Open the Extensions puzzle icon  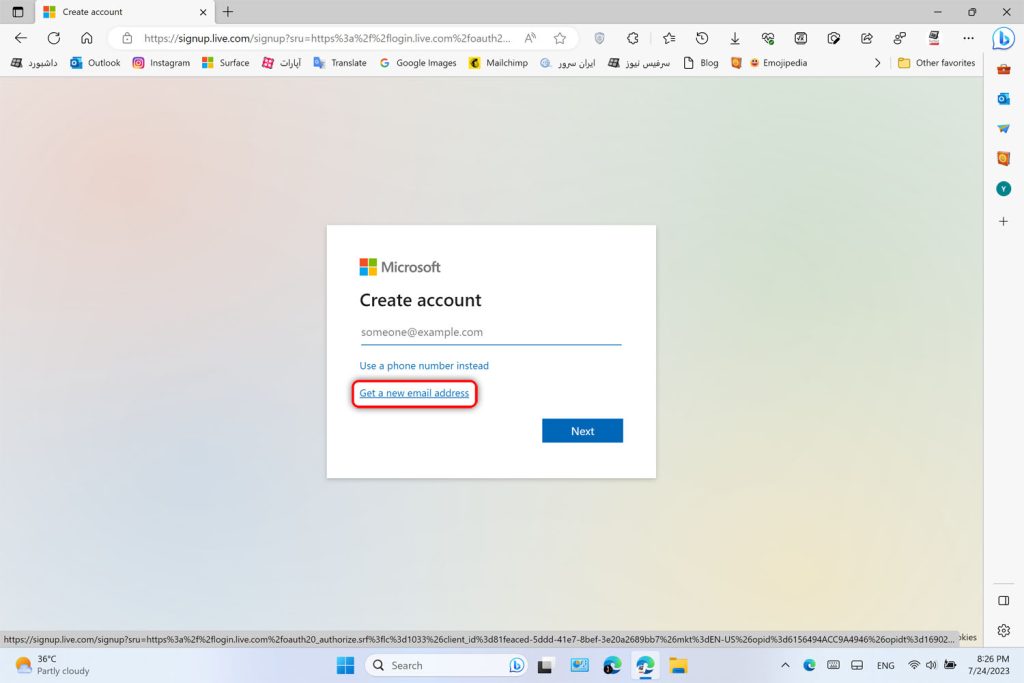point(633,38)
